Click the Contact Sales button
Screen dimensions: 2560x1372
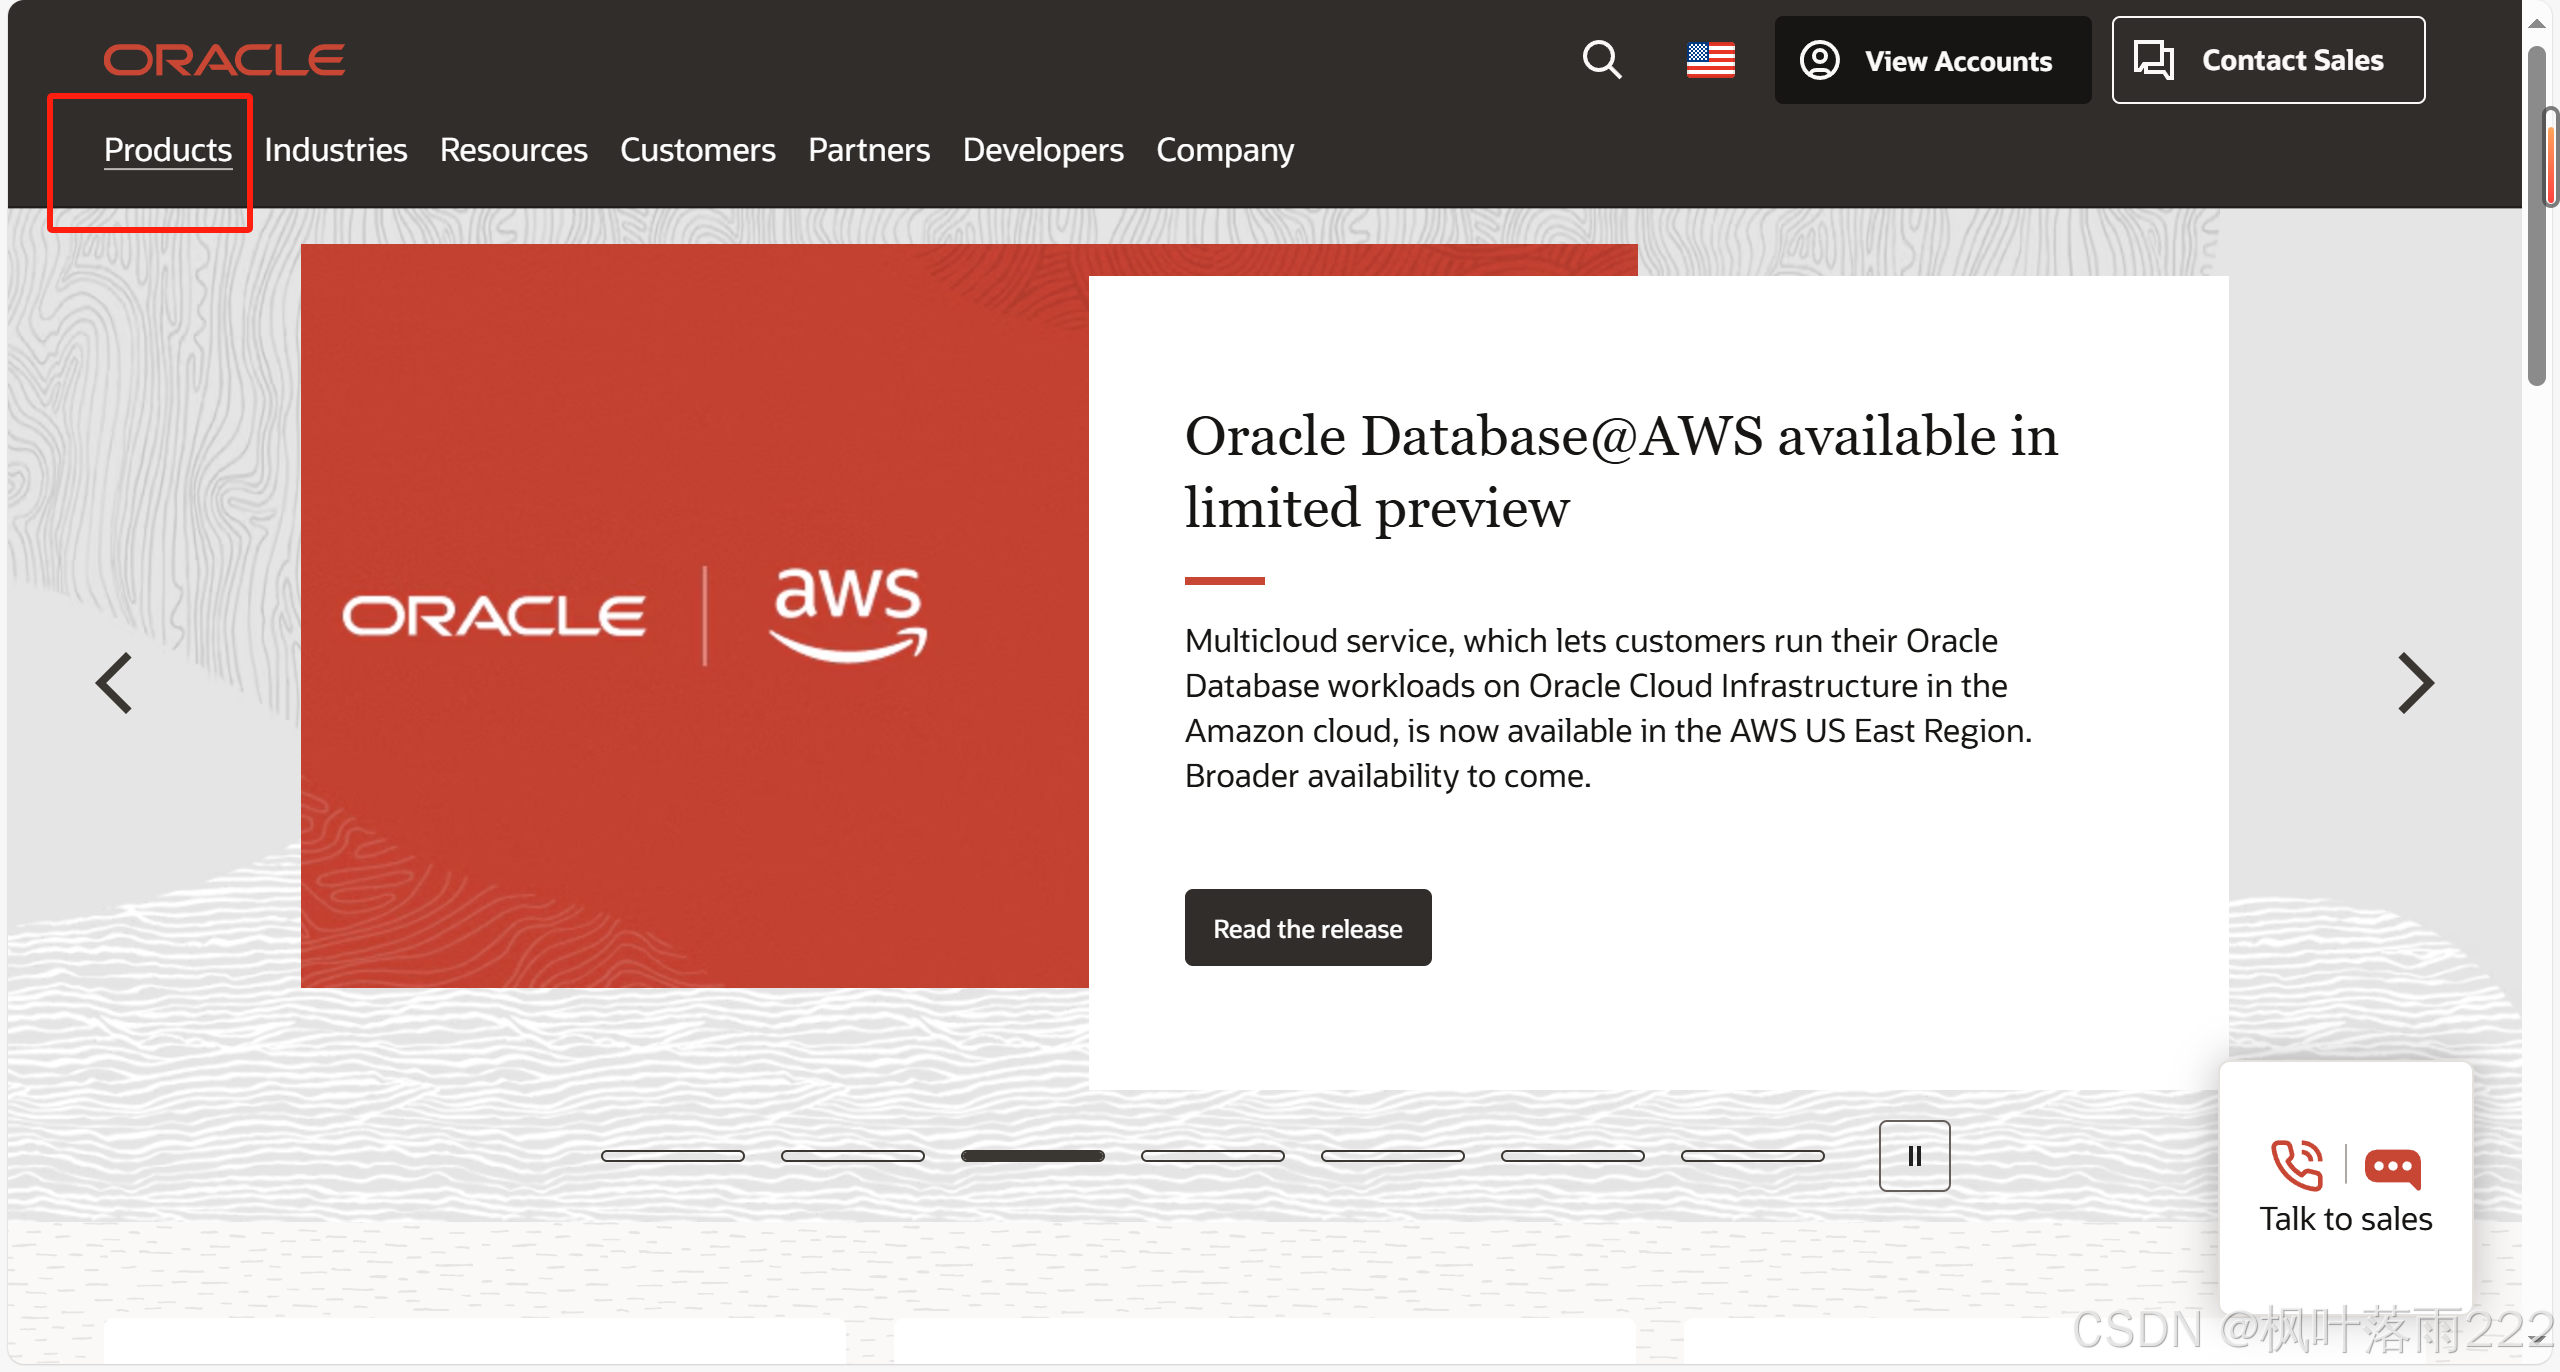tap(2268, 60)
